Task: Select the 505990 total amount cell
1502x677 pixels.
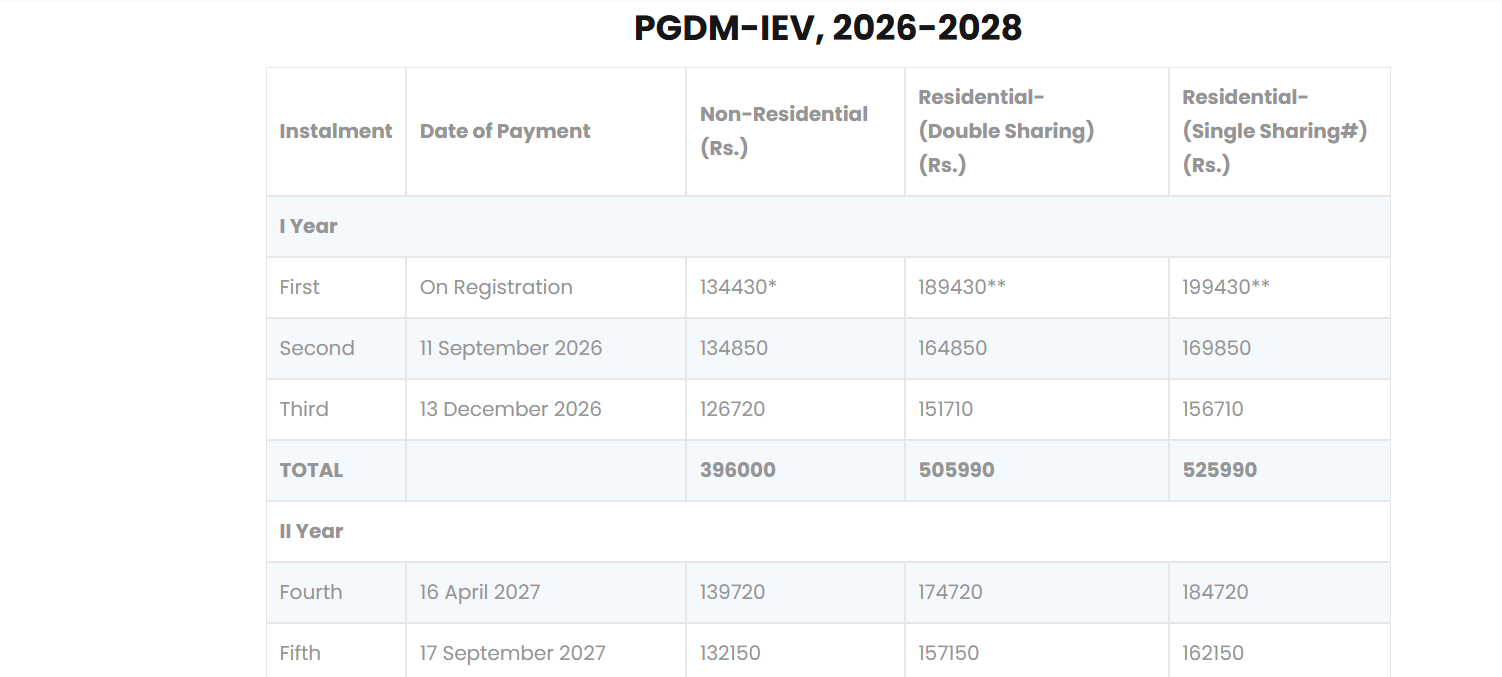Action: [x=956, y=470]
